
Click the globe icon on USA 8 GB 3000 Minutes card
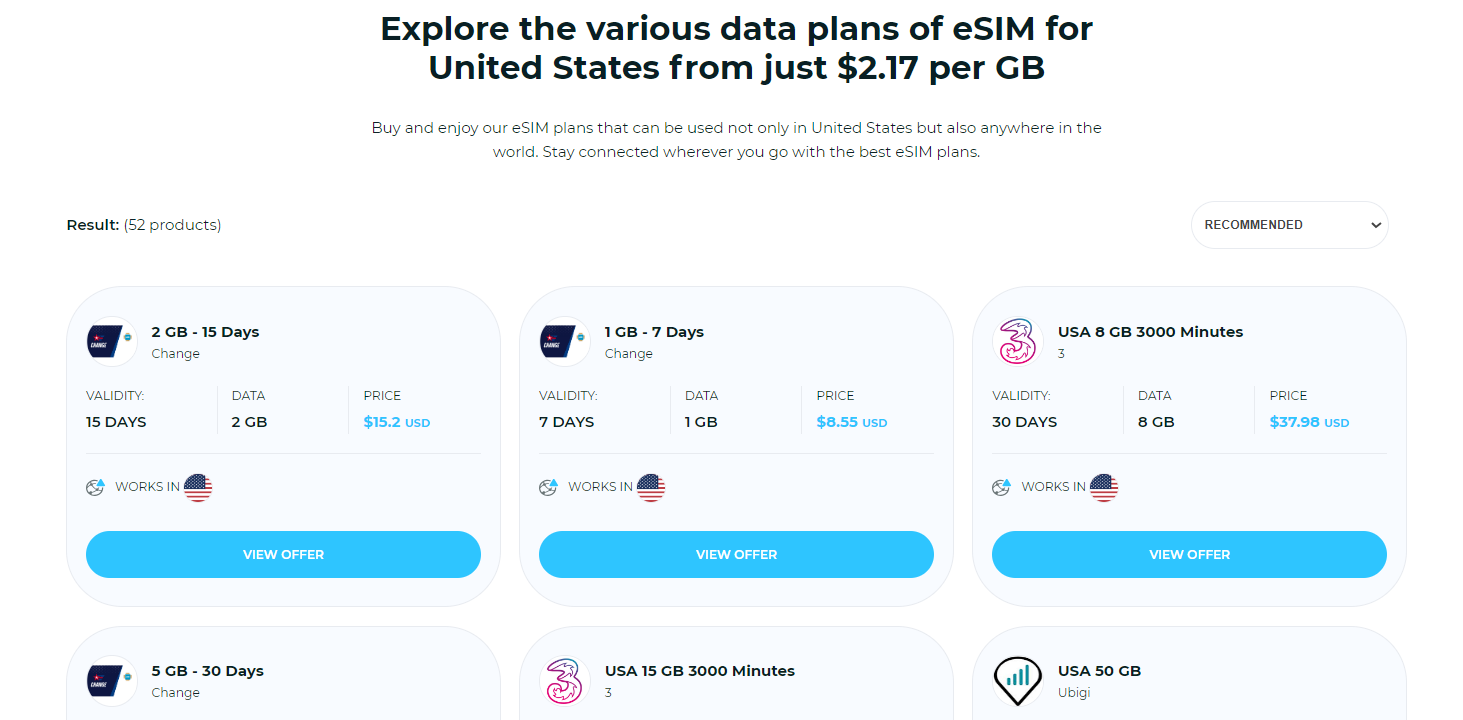[1001, 487]
